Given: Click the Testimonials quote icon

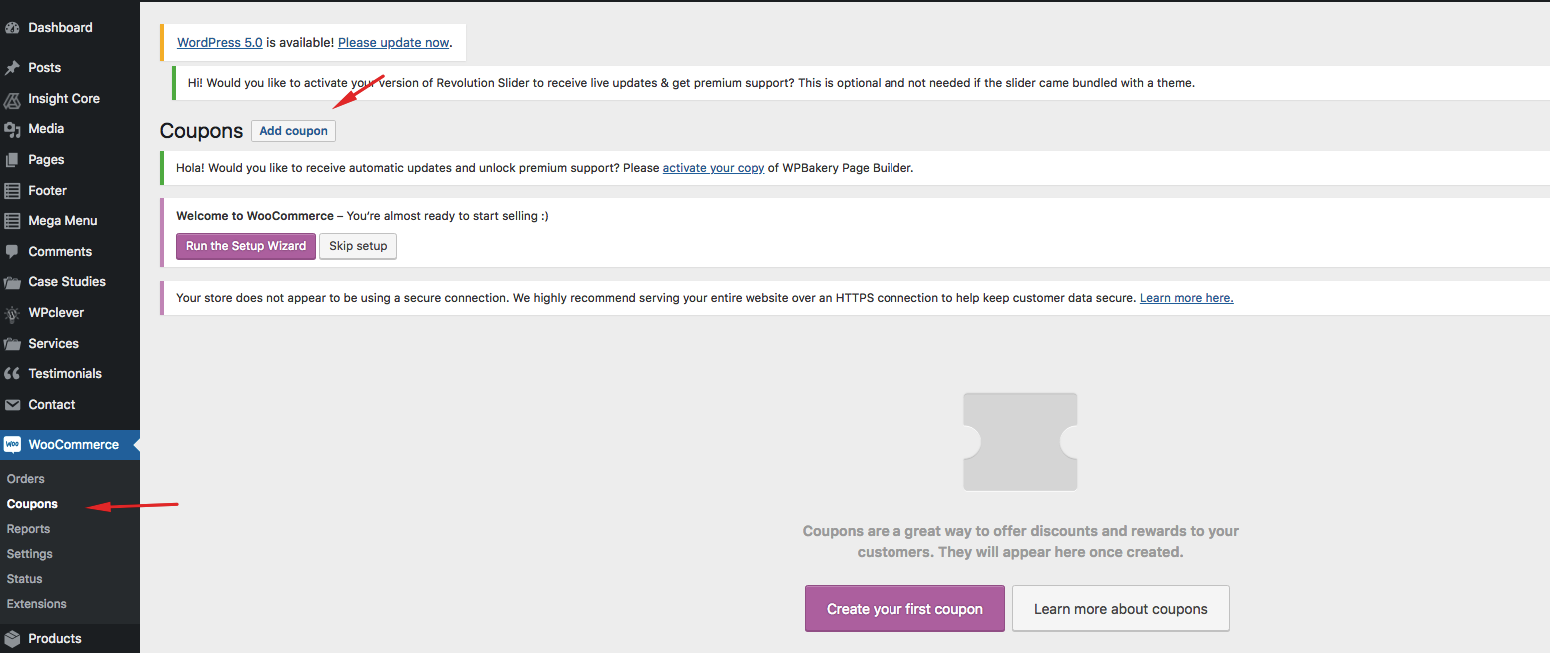Looking at the screenshot, I should (x=12, y=374).
